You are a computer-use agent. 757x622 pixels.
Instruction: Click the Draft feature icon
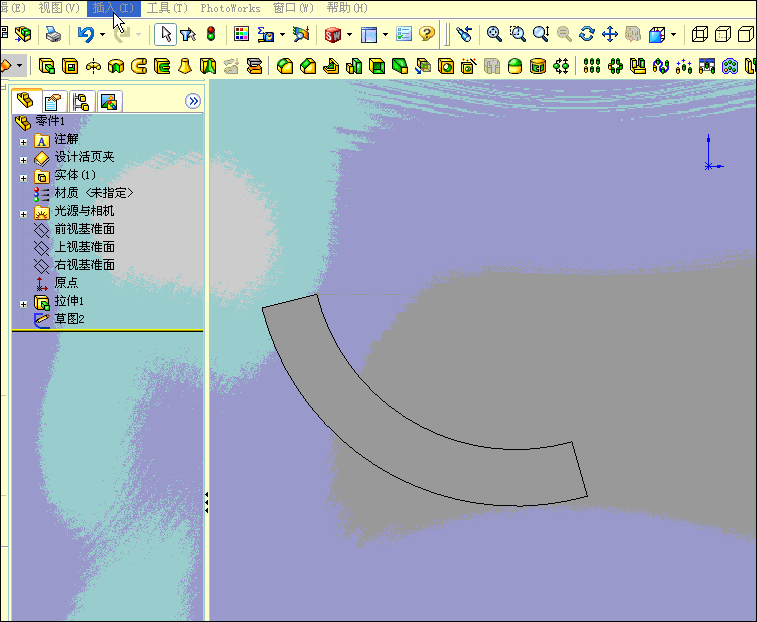[400, 66]
